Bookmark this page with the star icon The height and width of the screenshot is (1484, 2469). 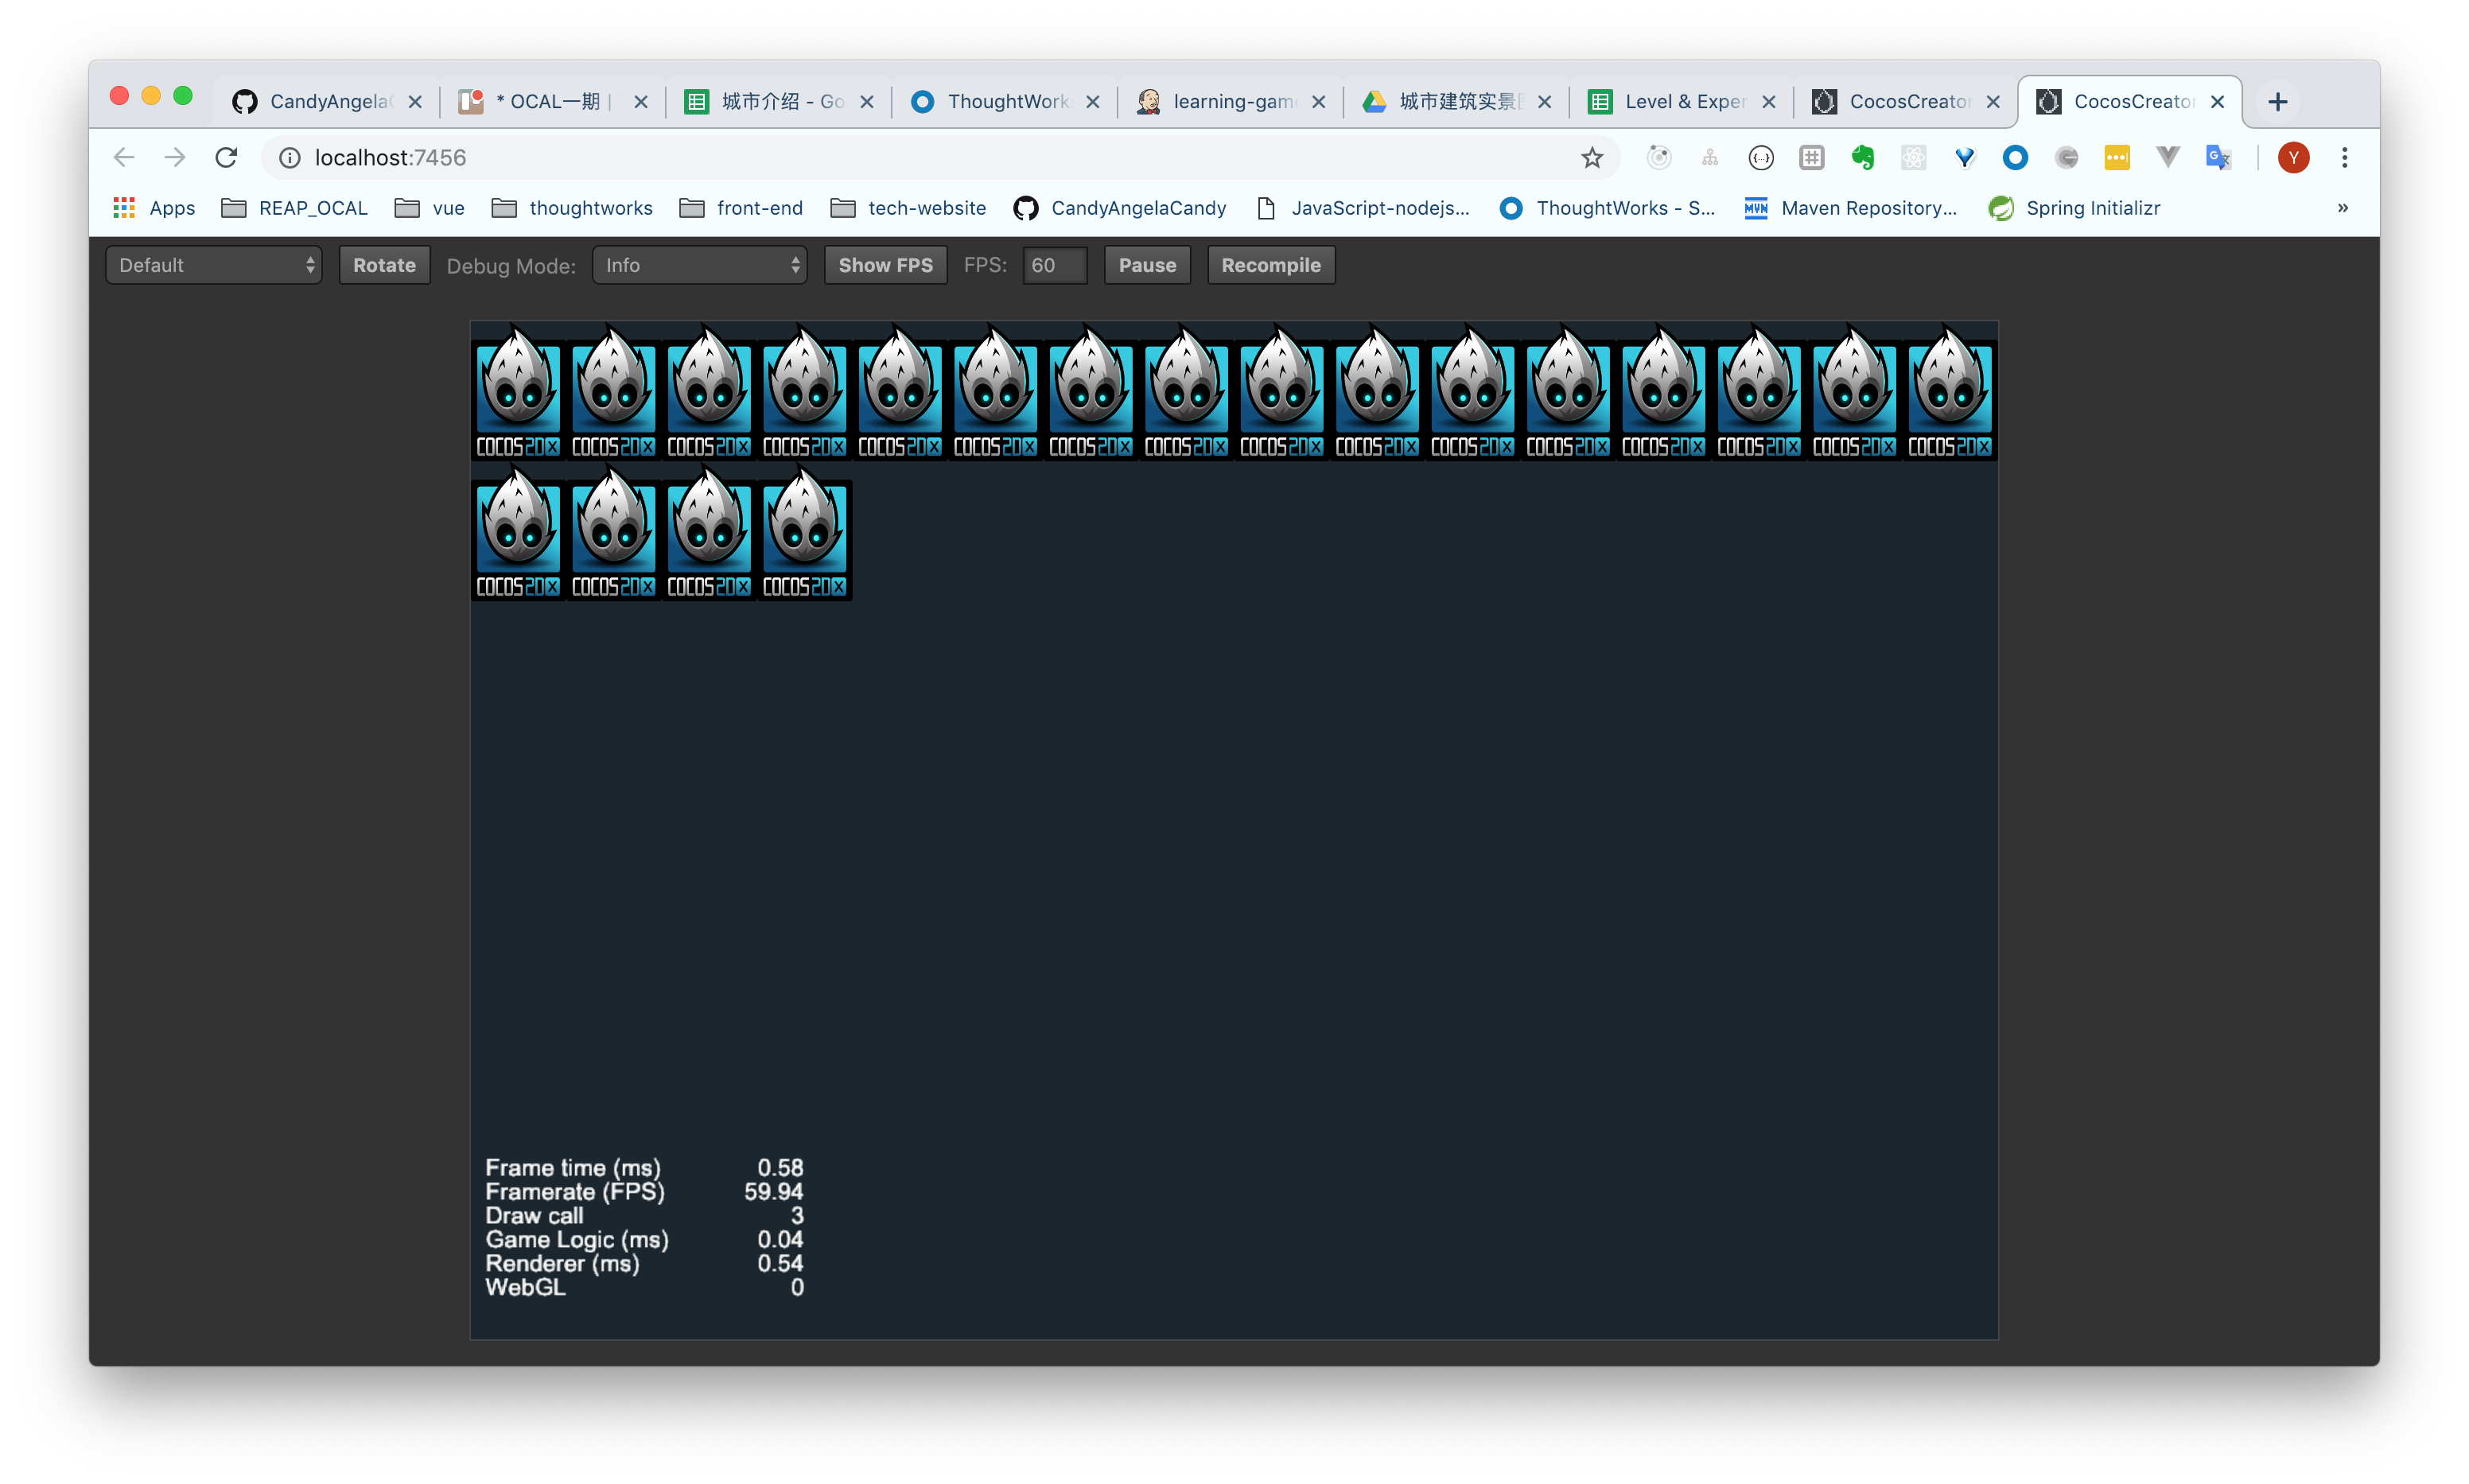[x=1592, y=157]
